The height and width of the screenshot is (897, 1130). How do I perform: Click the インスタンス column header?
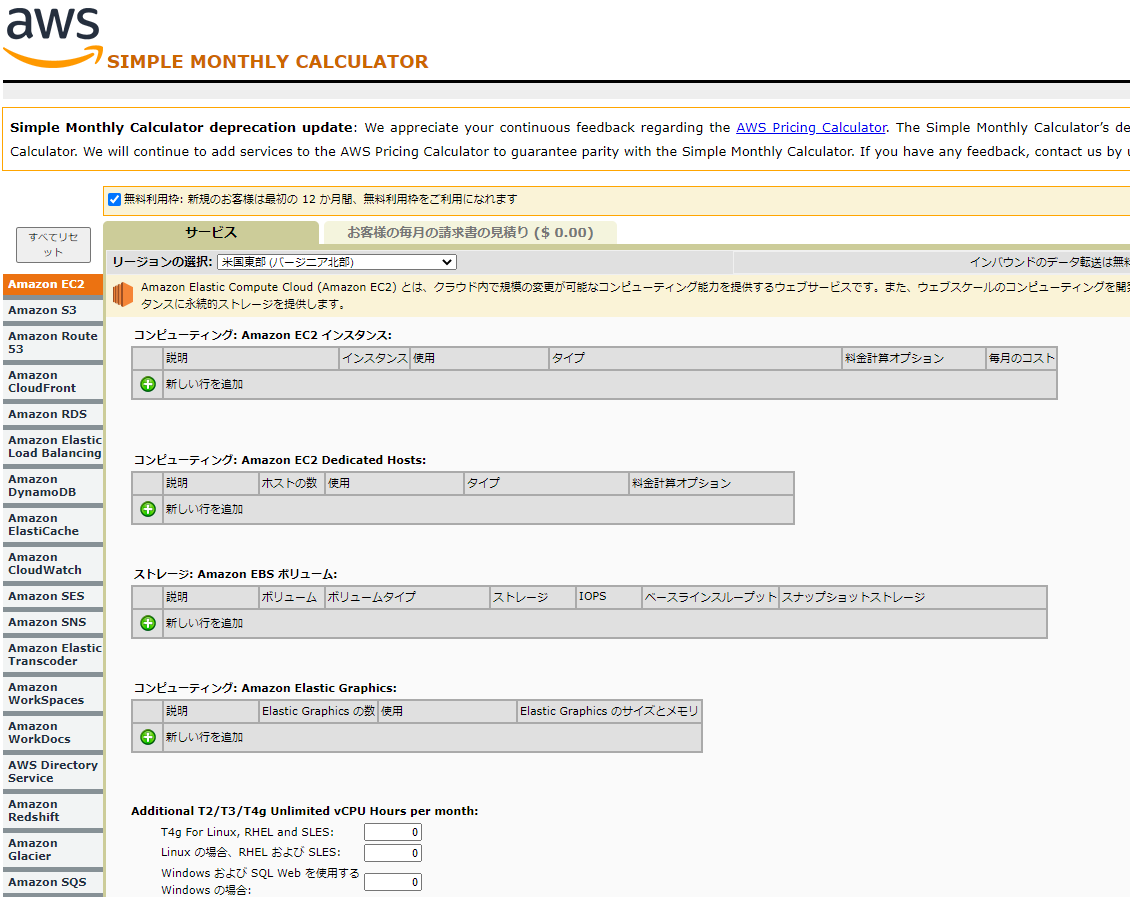point(375,358)
